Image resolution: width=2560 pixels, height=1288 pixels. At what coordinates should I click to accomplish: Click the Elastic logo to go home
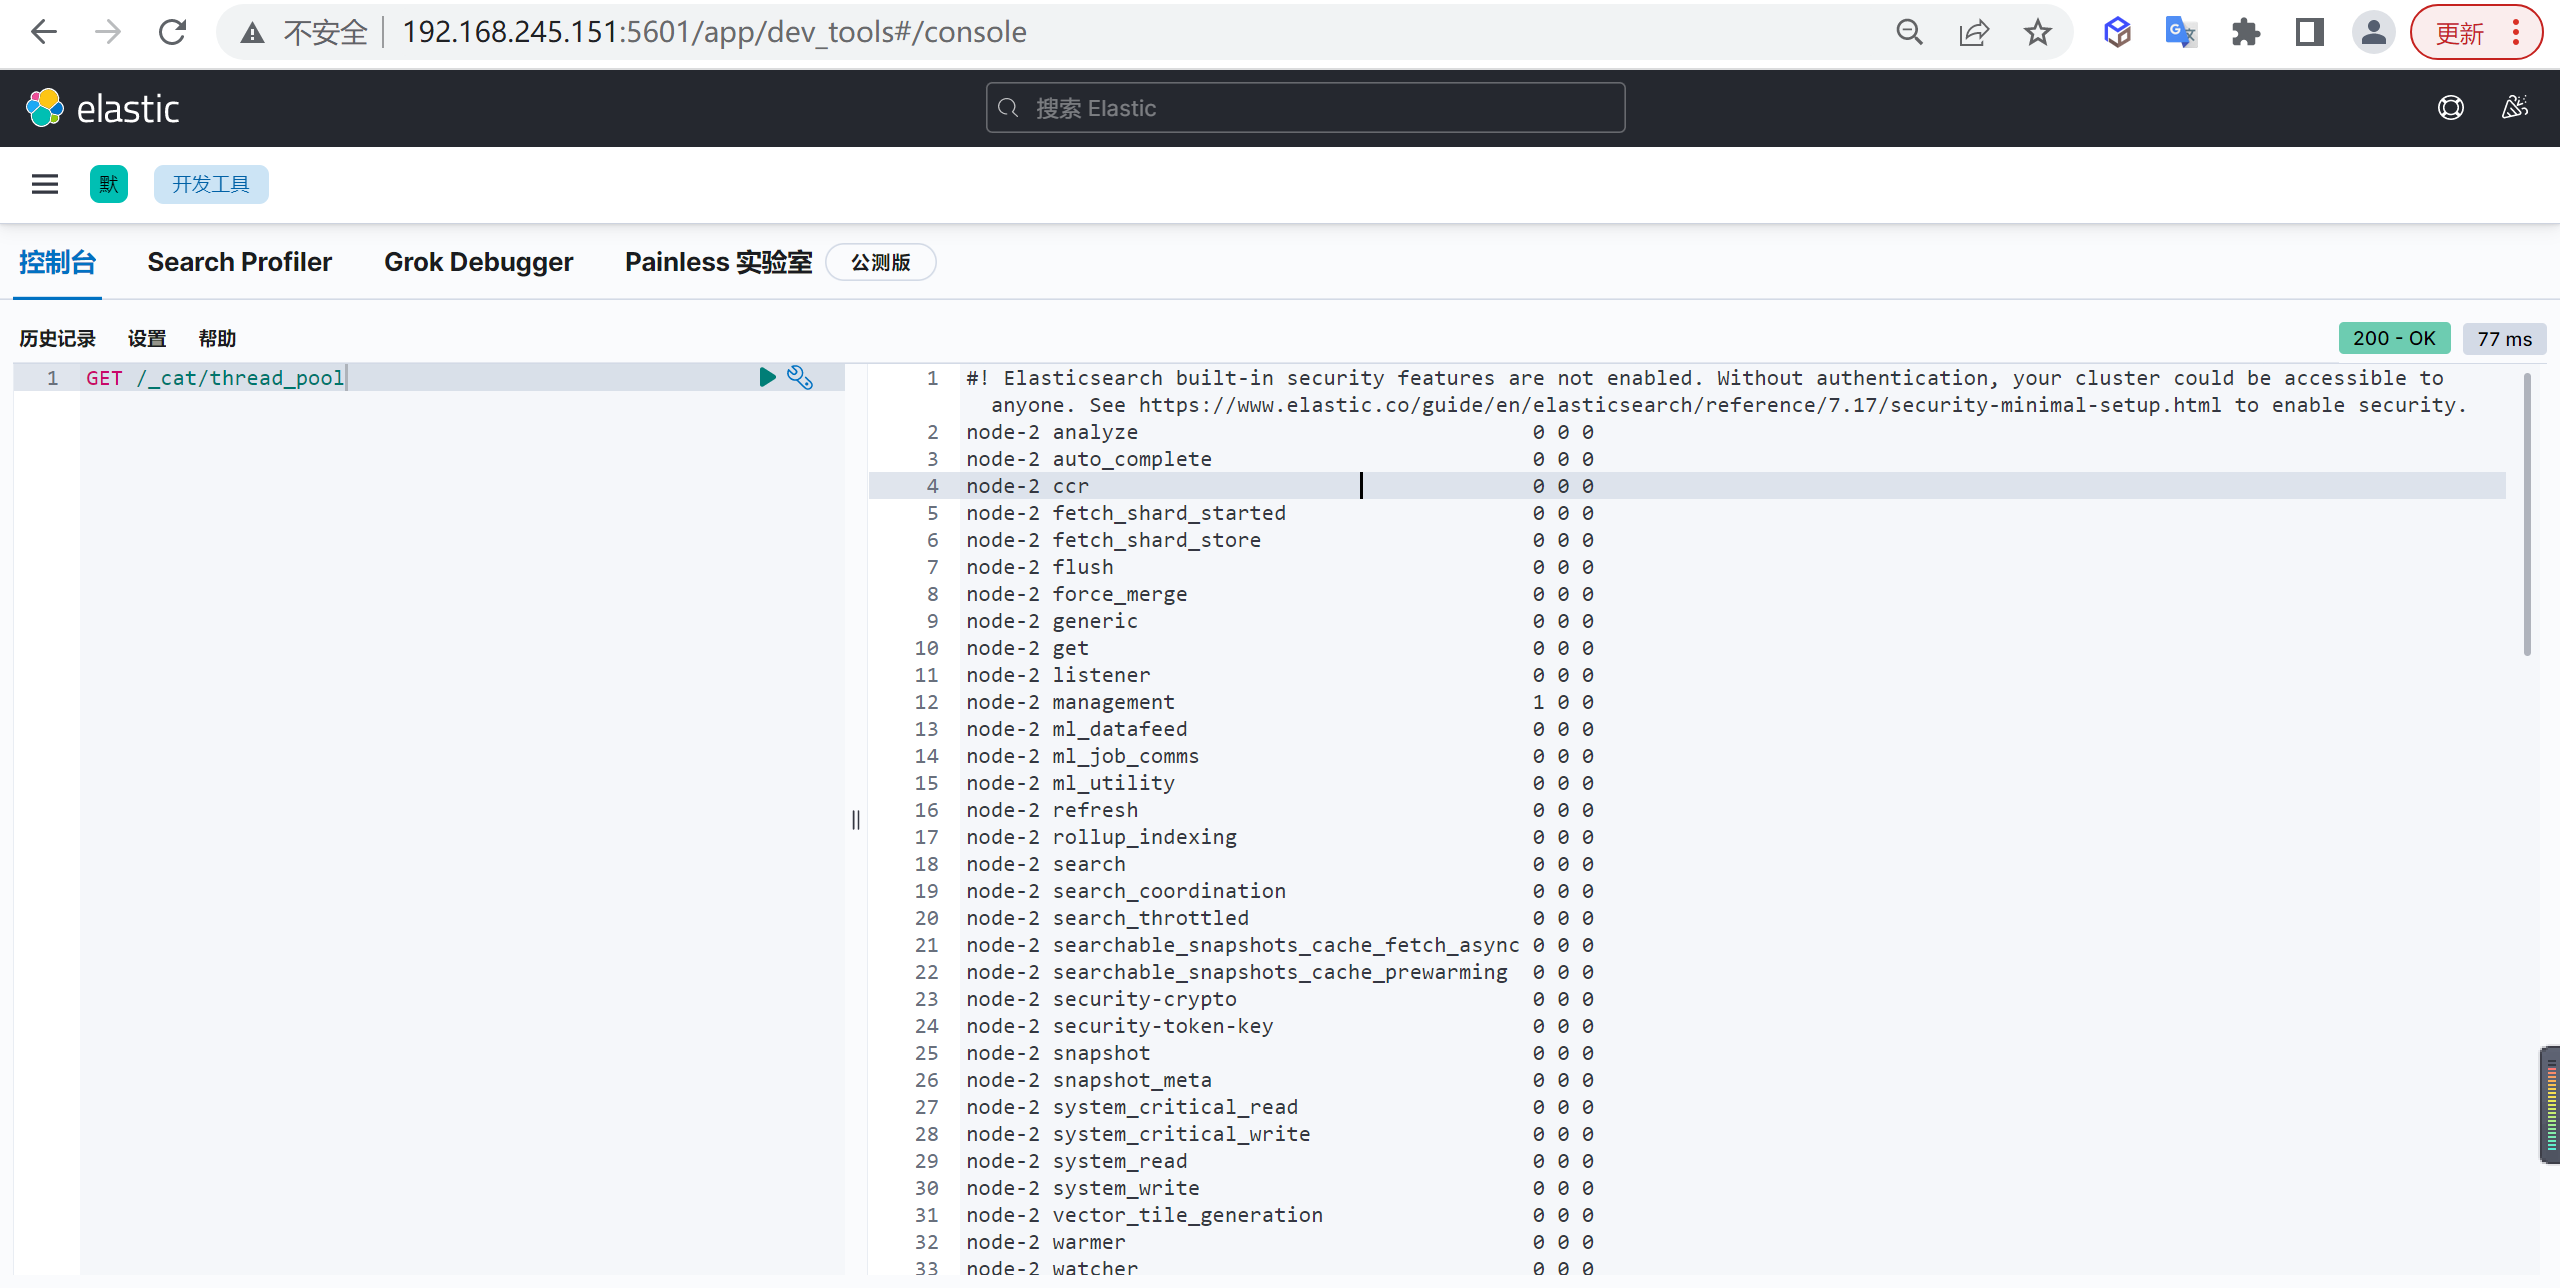[103, 108]
